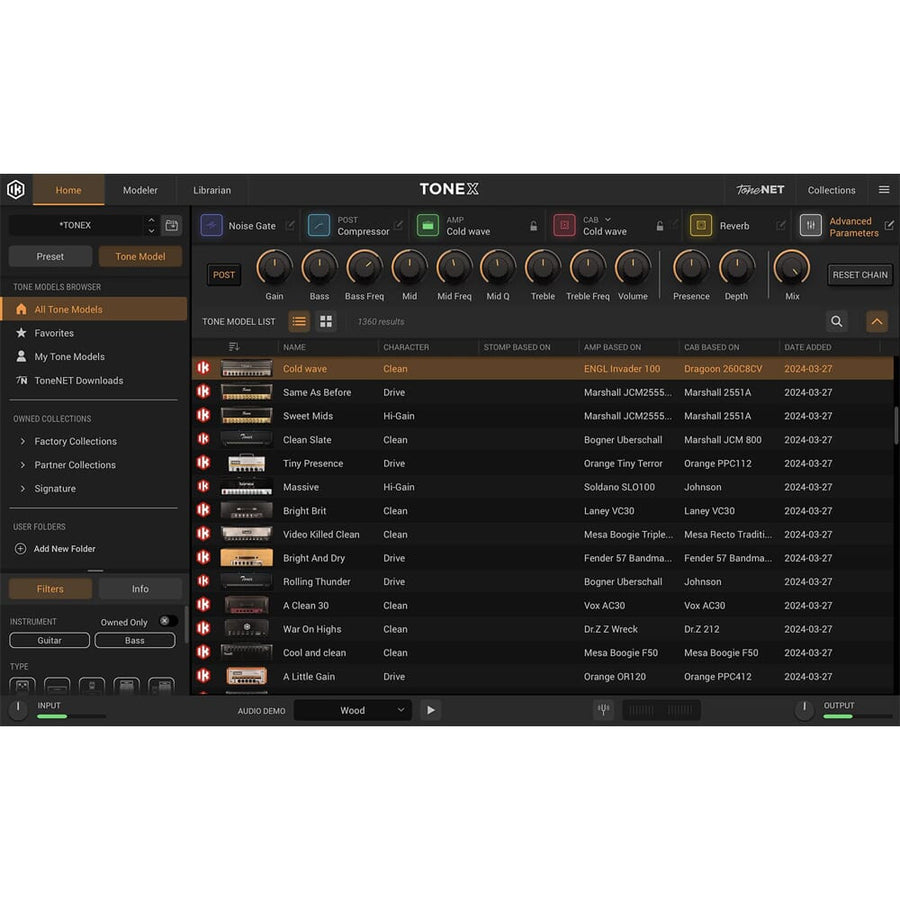Screen dimensions: 900x900
Task: Toggle the Bass instrument filter
Action: pos(135,640)
